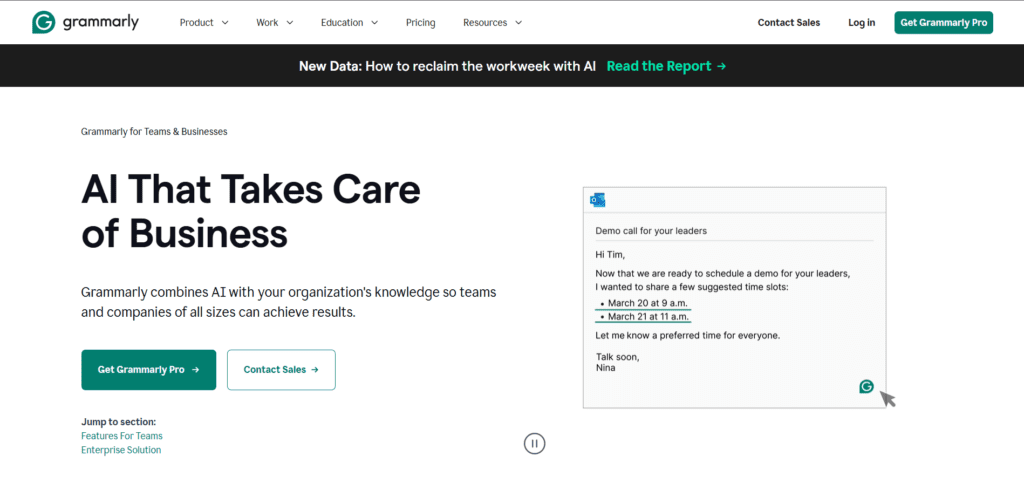Image resolution: width=1024 pixels, height=490 pixels.
Task: Open the Product menu
Action: click(x=204, y=23)
